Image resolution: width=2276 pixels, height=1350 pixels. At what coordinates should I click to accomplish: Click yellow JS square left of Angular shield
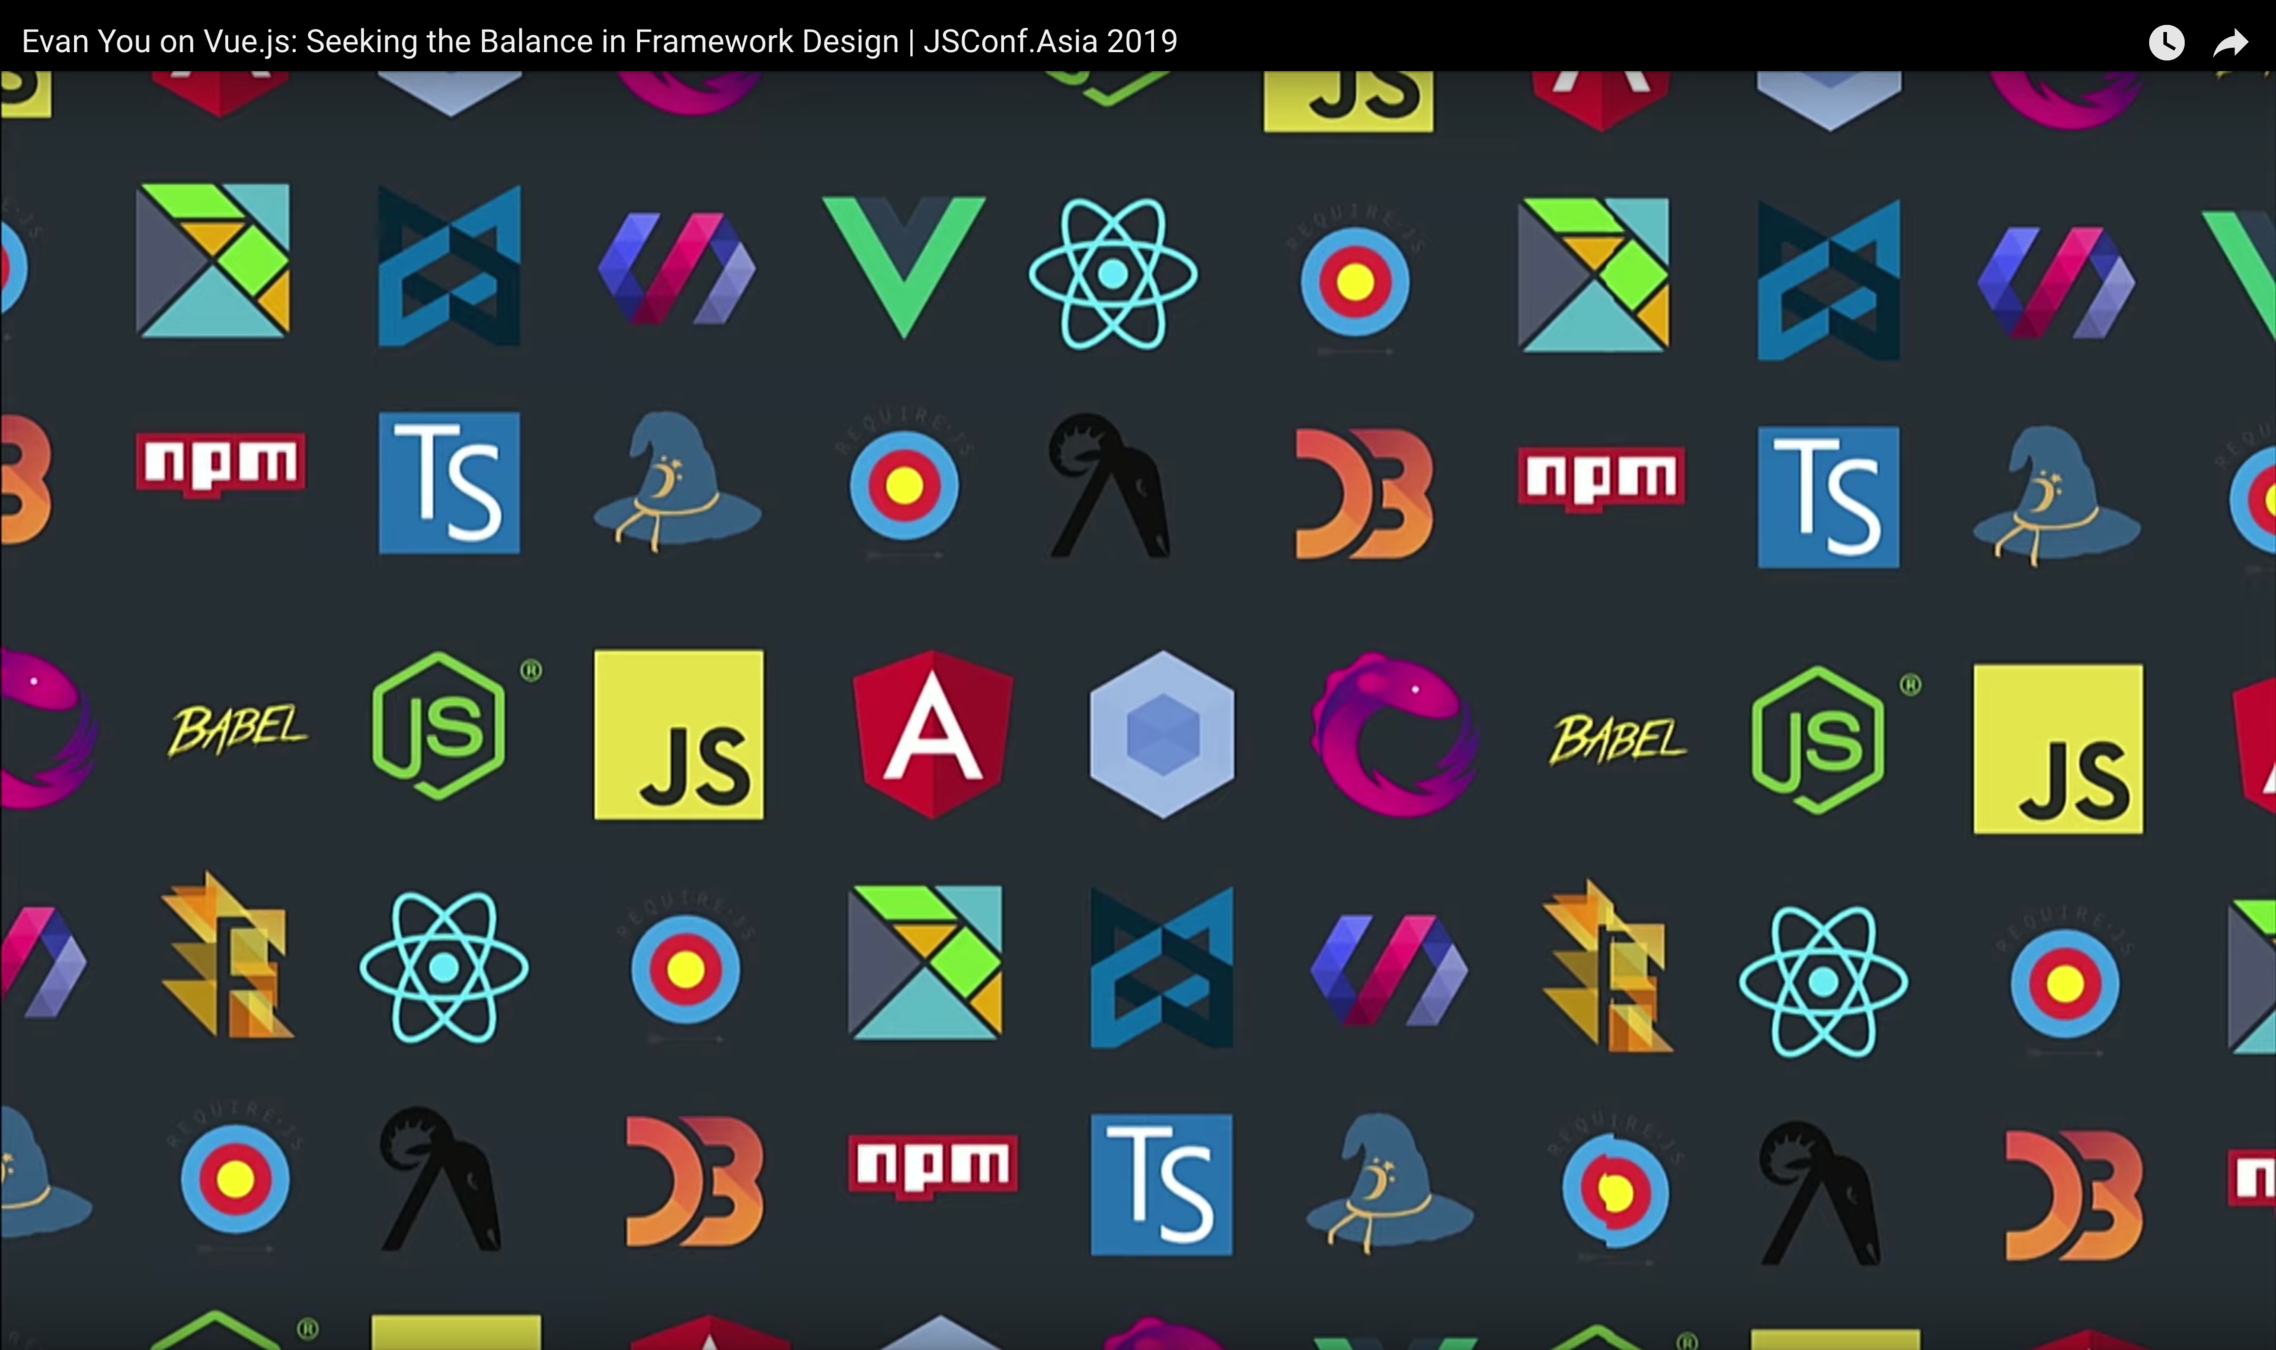tap(678, 735)
